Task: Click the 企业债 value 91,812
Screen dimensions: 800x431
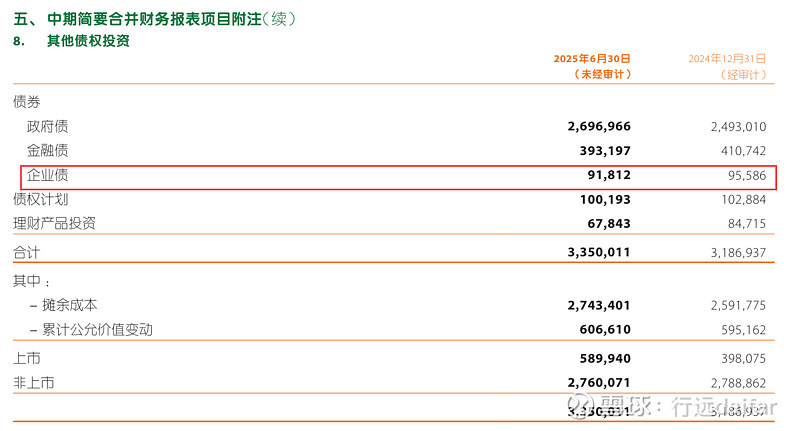Action: pyautogui.click(x=609, y=175)
